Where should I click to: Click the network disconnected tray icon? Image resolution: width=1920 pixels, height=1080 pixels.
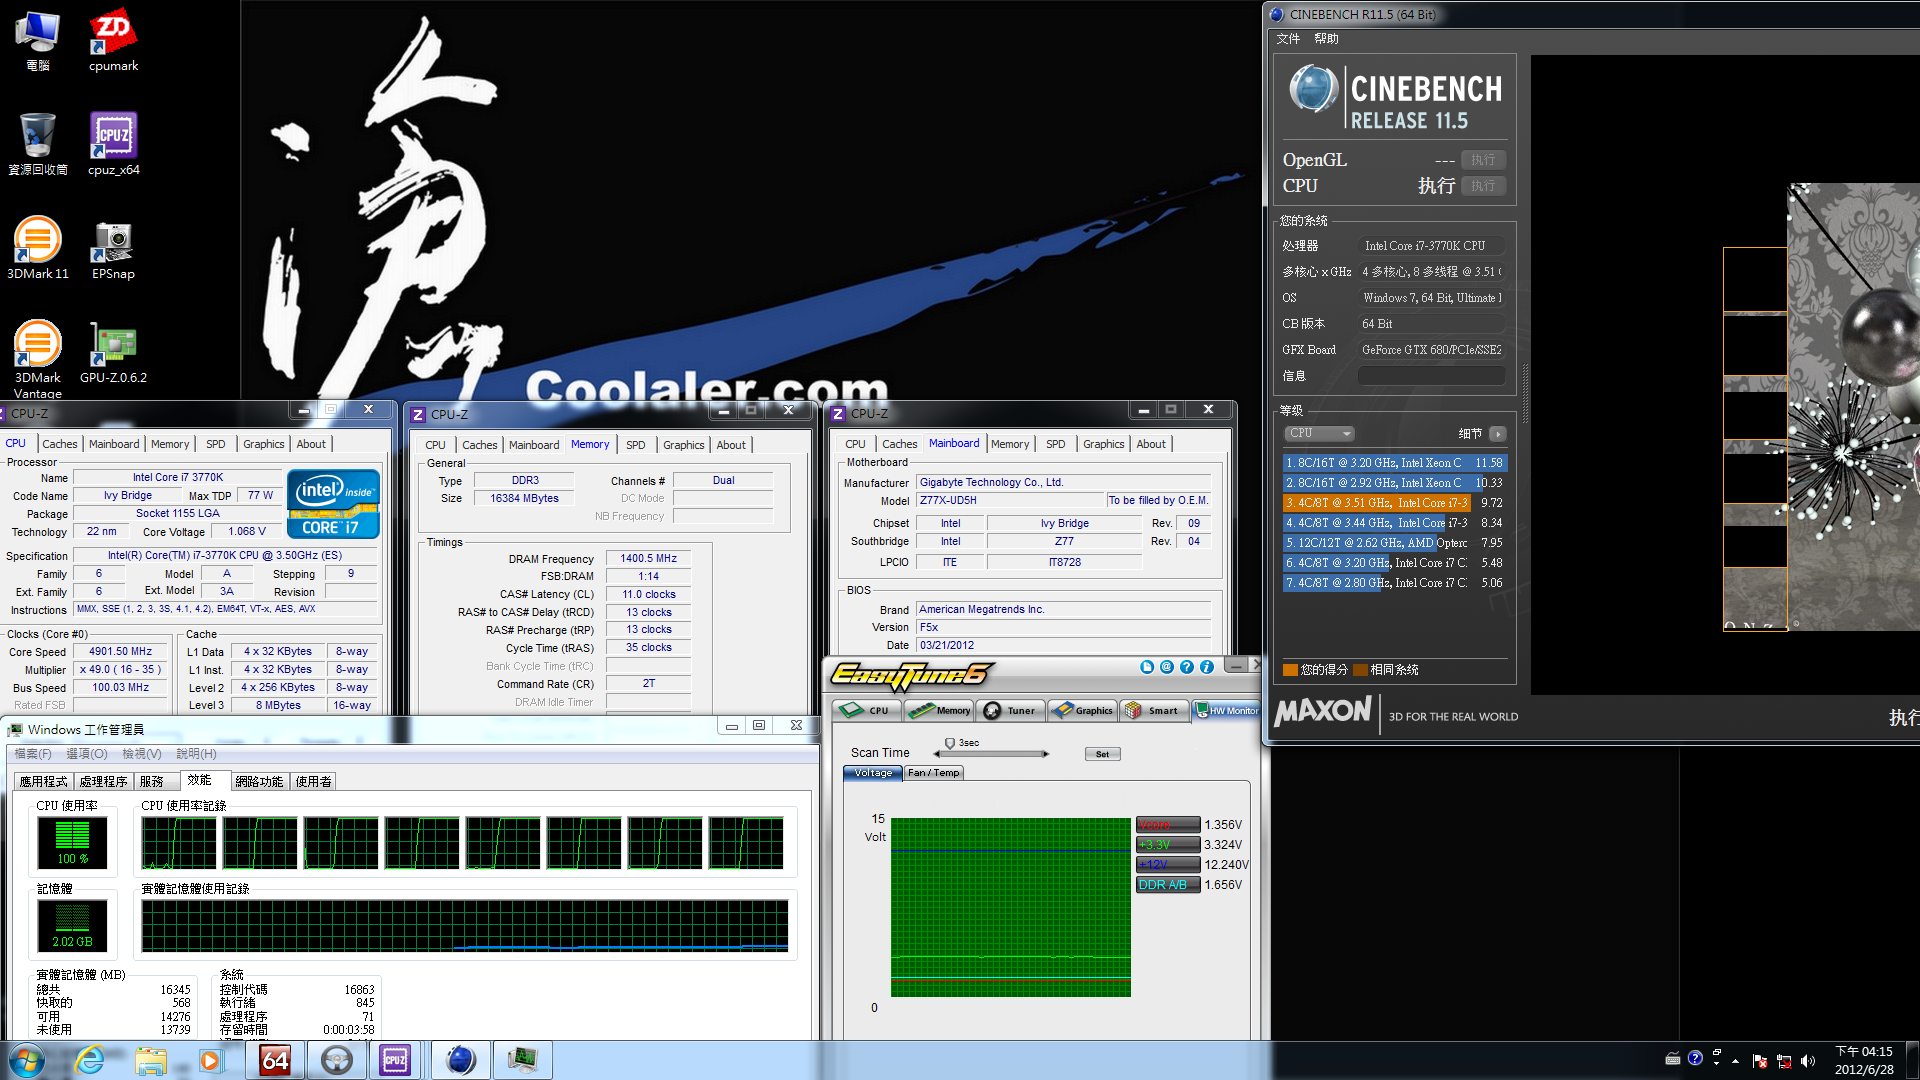tap(1784, 1061)
